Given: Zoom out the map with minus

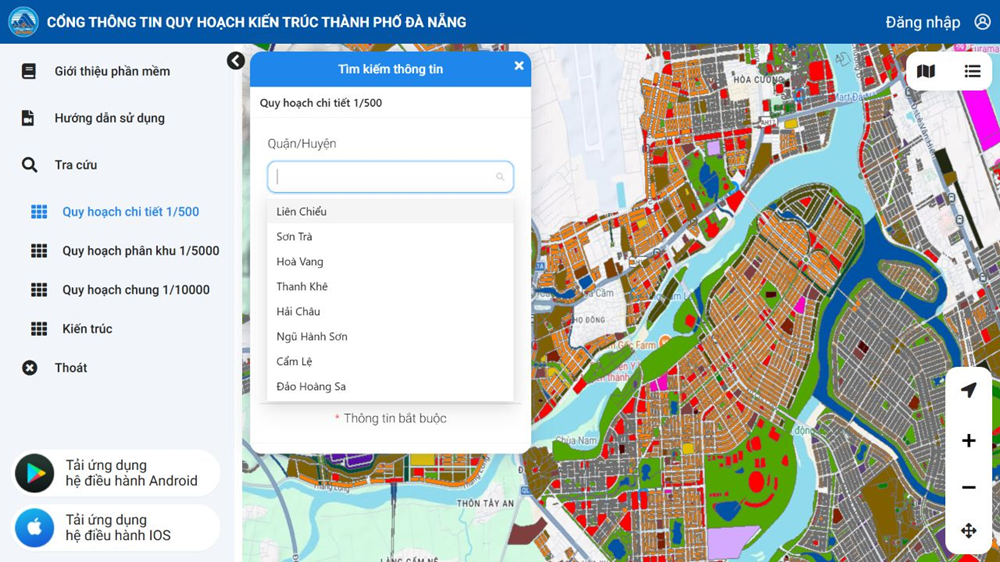Looking at the screenshot, I should (x=969, y=487).
